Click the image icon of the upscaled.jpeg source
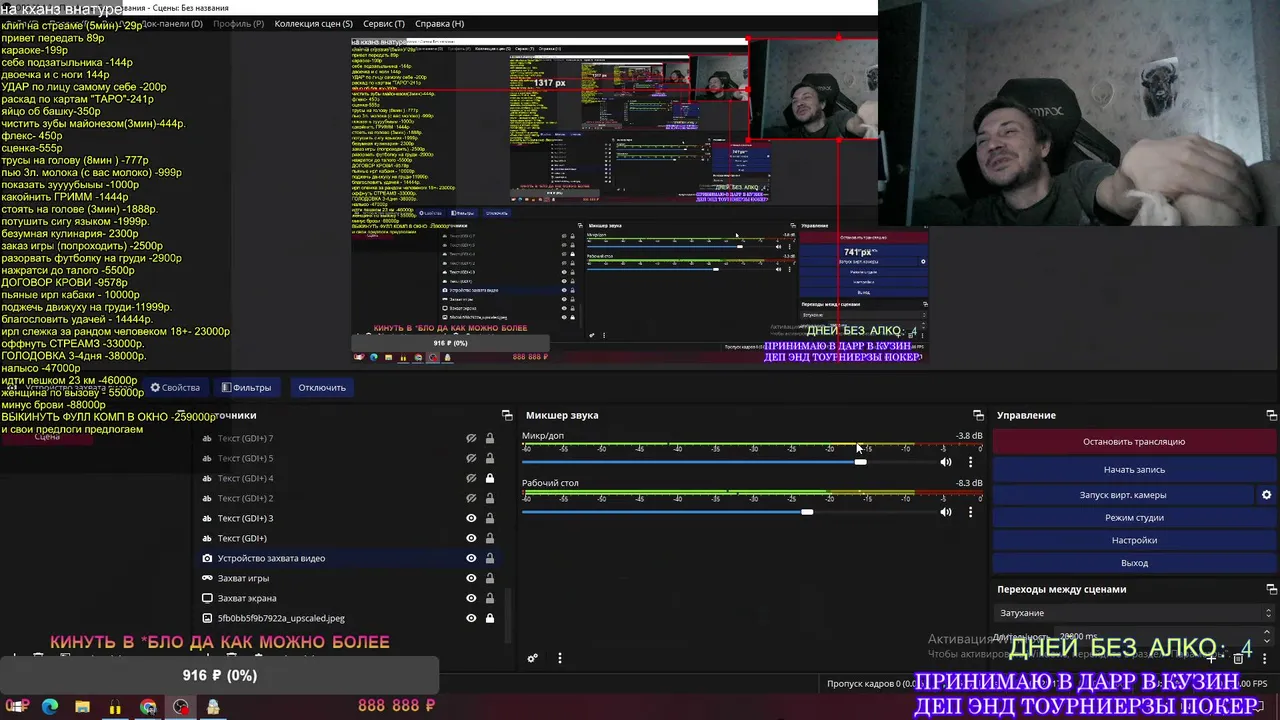1280x720 pixels. pyautogui.click(x=207, y=618)
